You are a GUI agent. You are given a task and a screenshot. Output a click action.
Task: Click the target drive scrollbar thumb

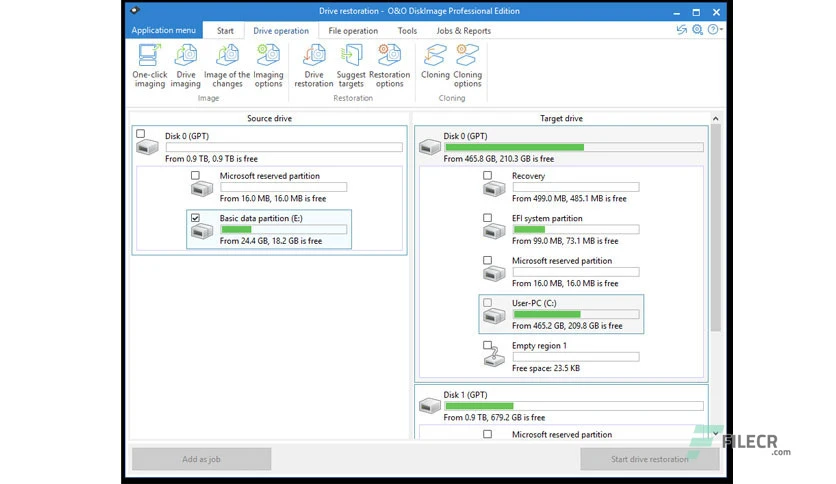coord(716,228)
